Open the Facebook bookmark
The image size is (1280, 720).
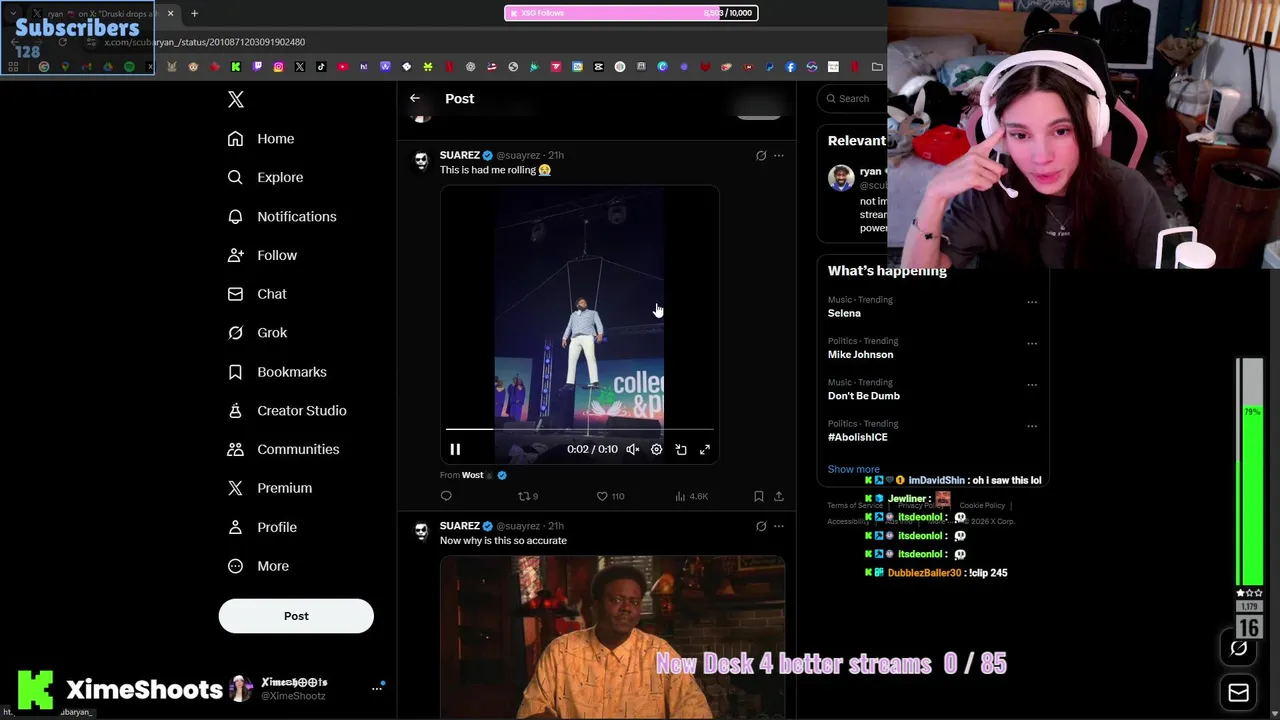tap(790, 67)
